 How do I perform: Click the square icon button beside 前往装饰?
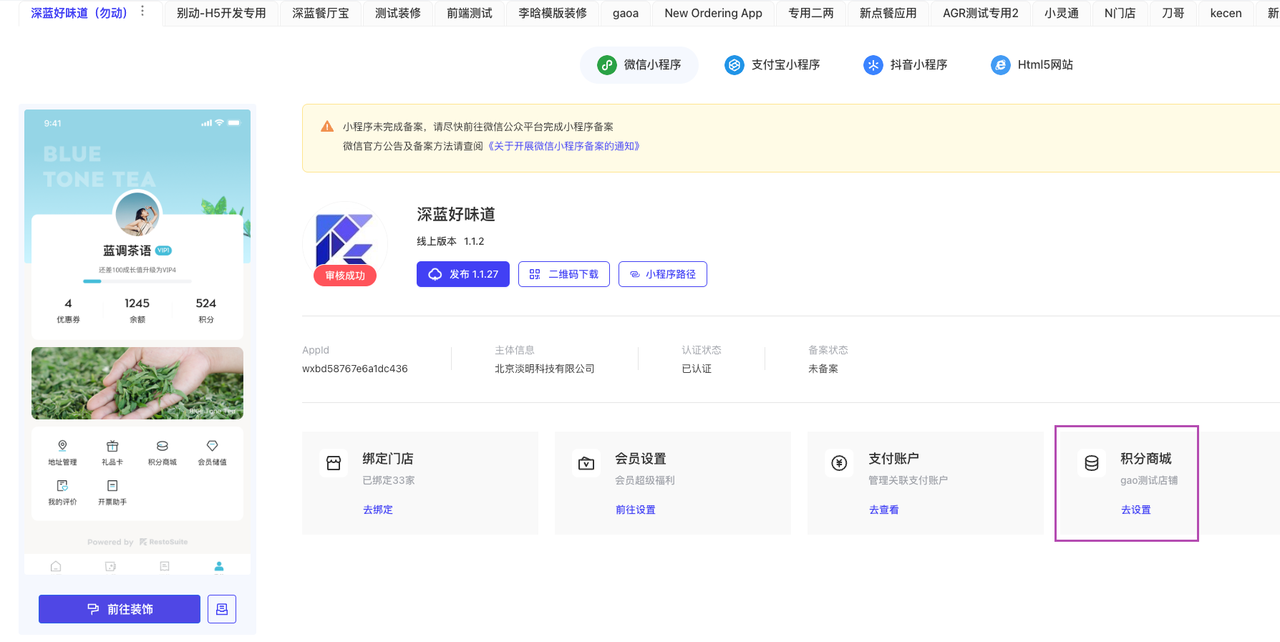(222, 609)
